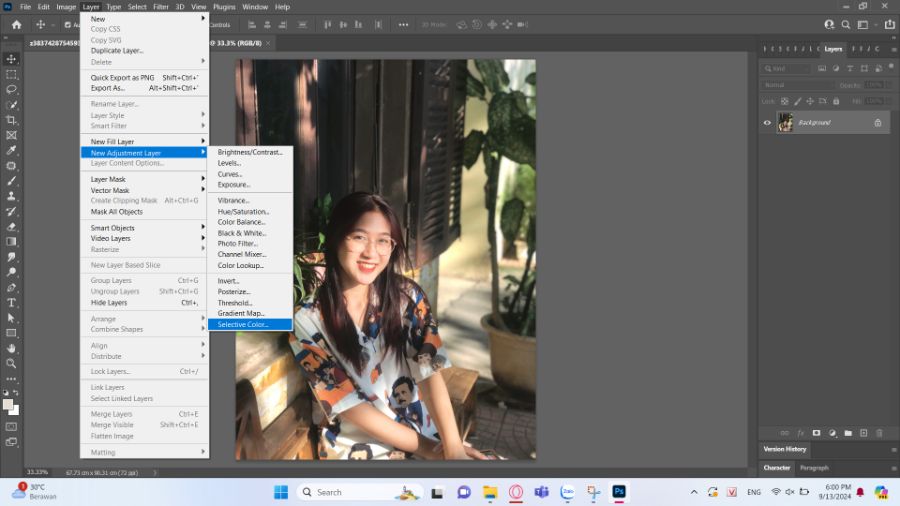Open the layer Opacity dropdown
The width and height of the screenshot is (900, 506).
(889, 85)
